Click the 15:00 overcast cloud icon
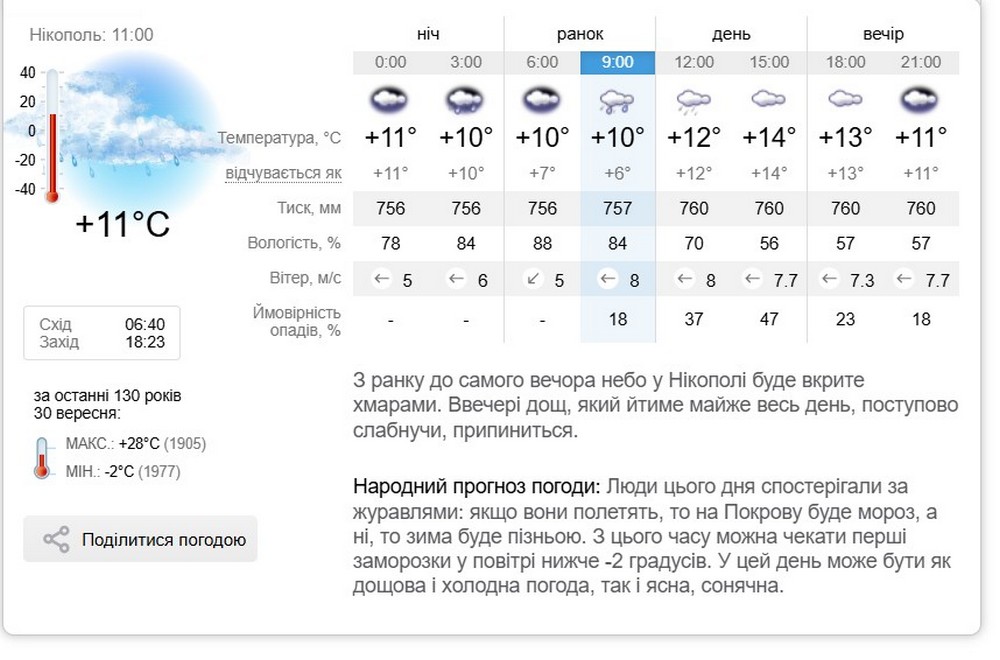 point(769,99)
